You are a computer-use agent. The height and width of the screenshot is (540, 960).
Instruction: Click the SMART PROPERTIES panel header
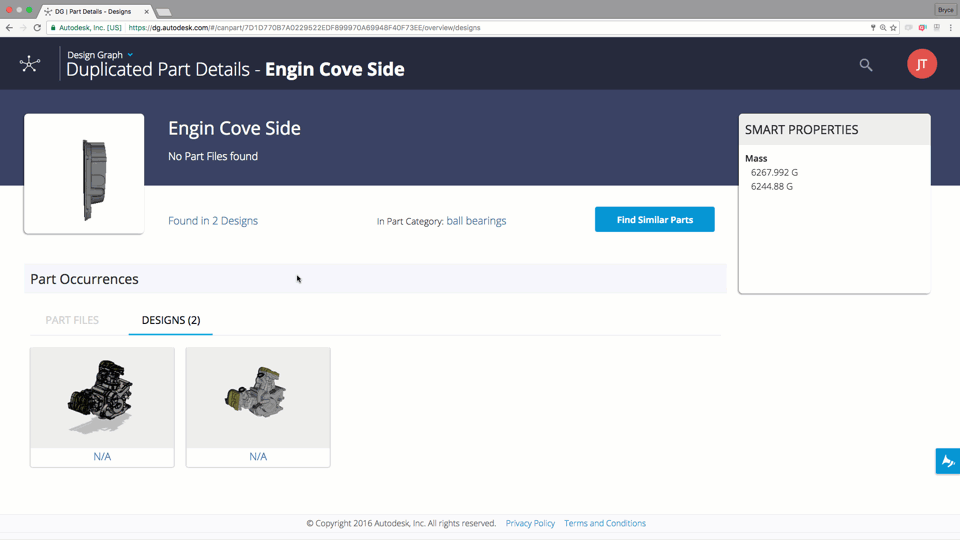click(834, 130)
